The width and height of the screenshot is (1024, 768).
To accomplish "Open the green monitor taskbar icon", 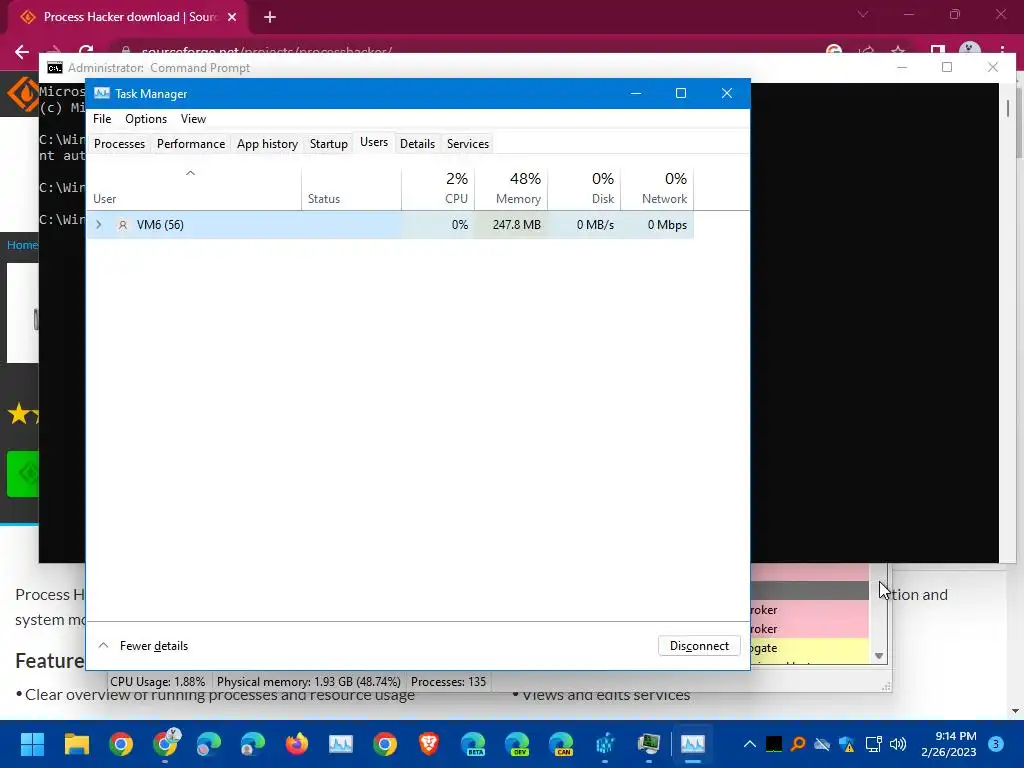I will [x=649, y=744].
